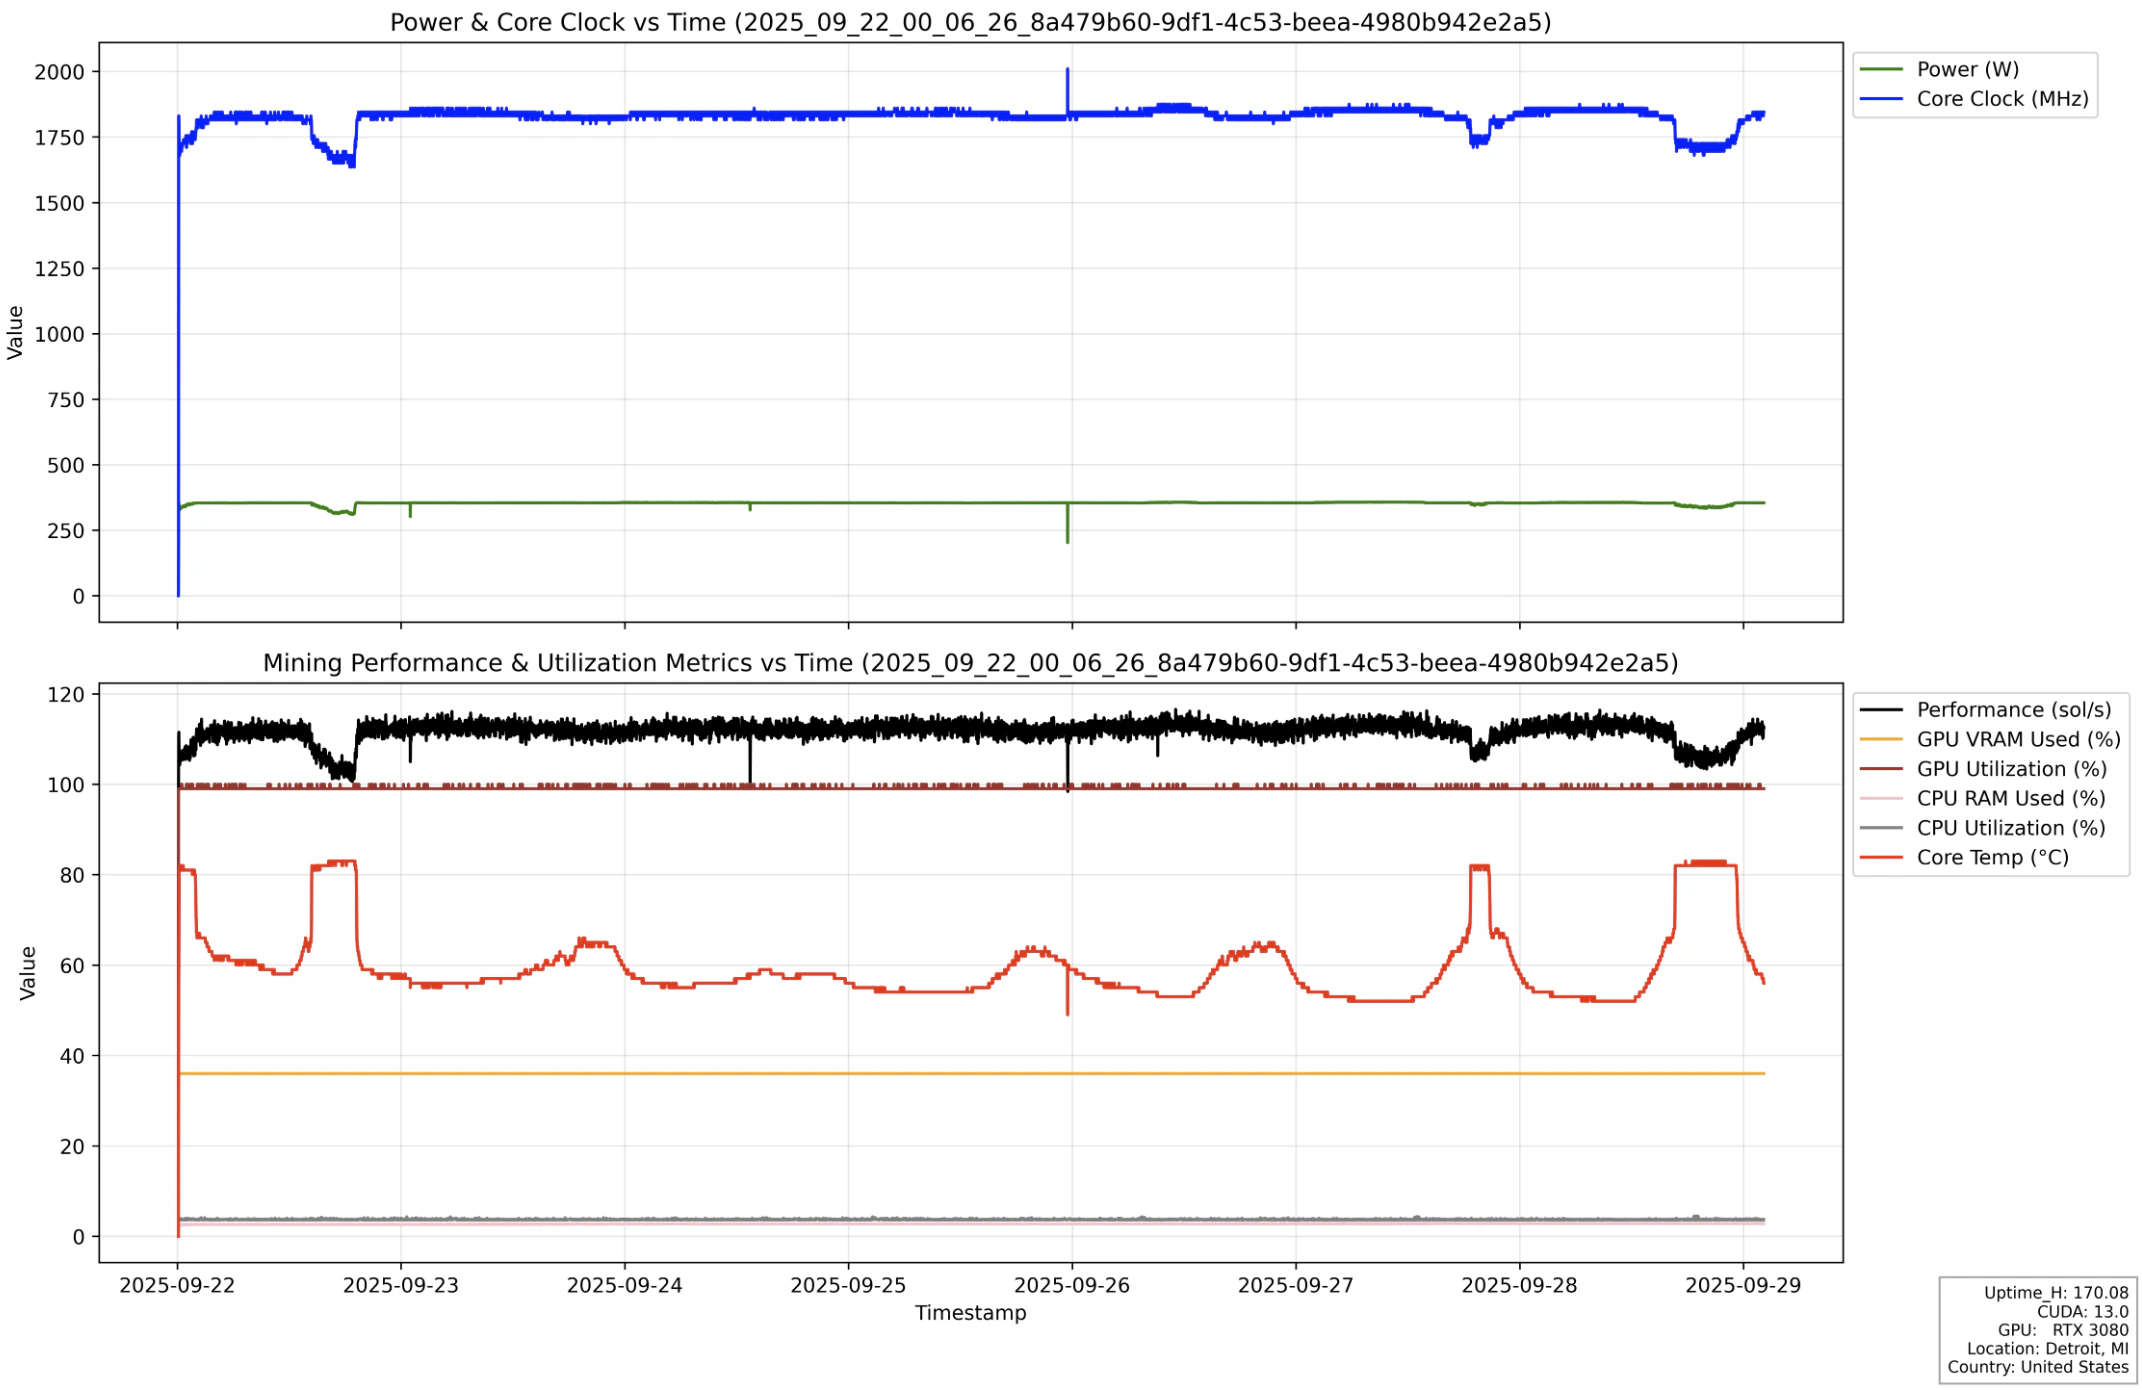Click the 2025-09-26 x-axis tick label
The width and height of the screenshot is (2142, 1390).
click(1071, 1286)
